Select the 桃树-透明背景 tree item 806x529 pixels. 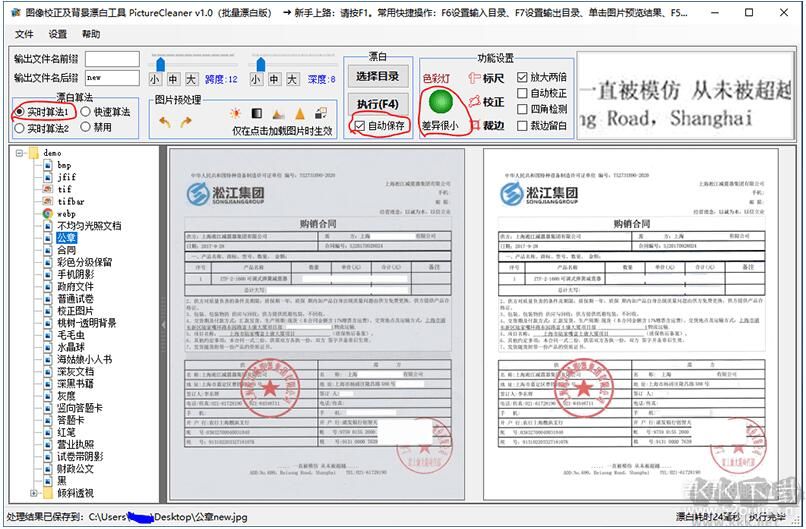pyautogui.click(x=86, y=323)
